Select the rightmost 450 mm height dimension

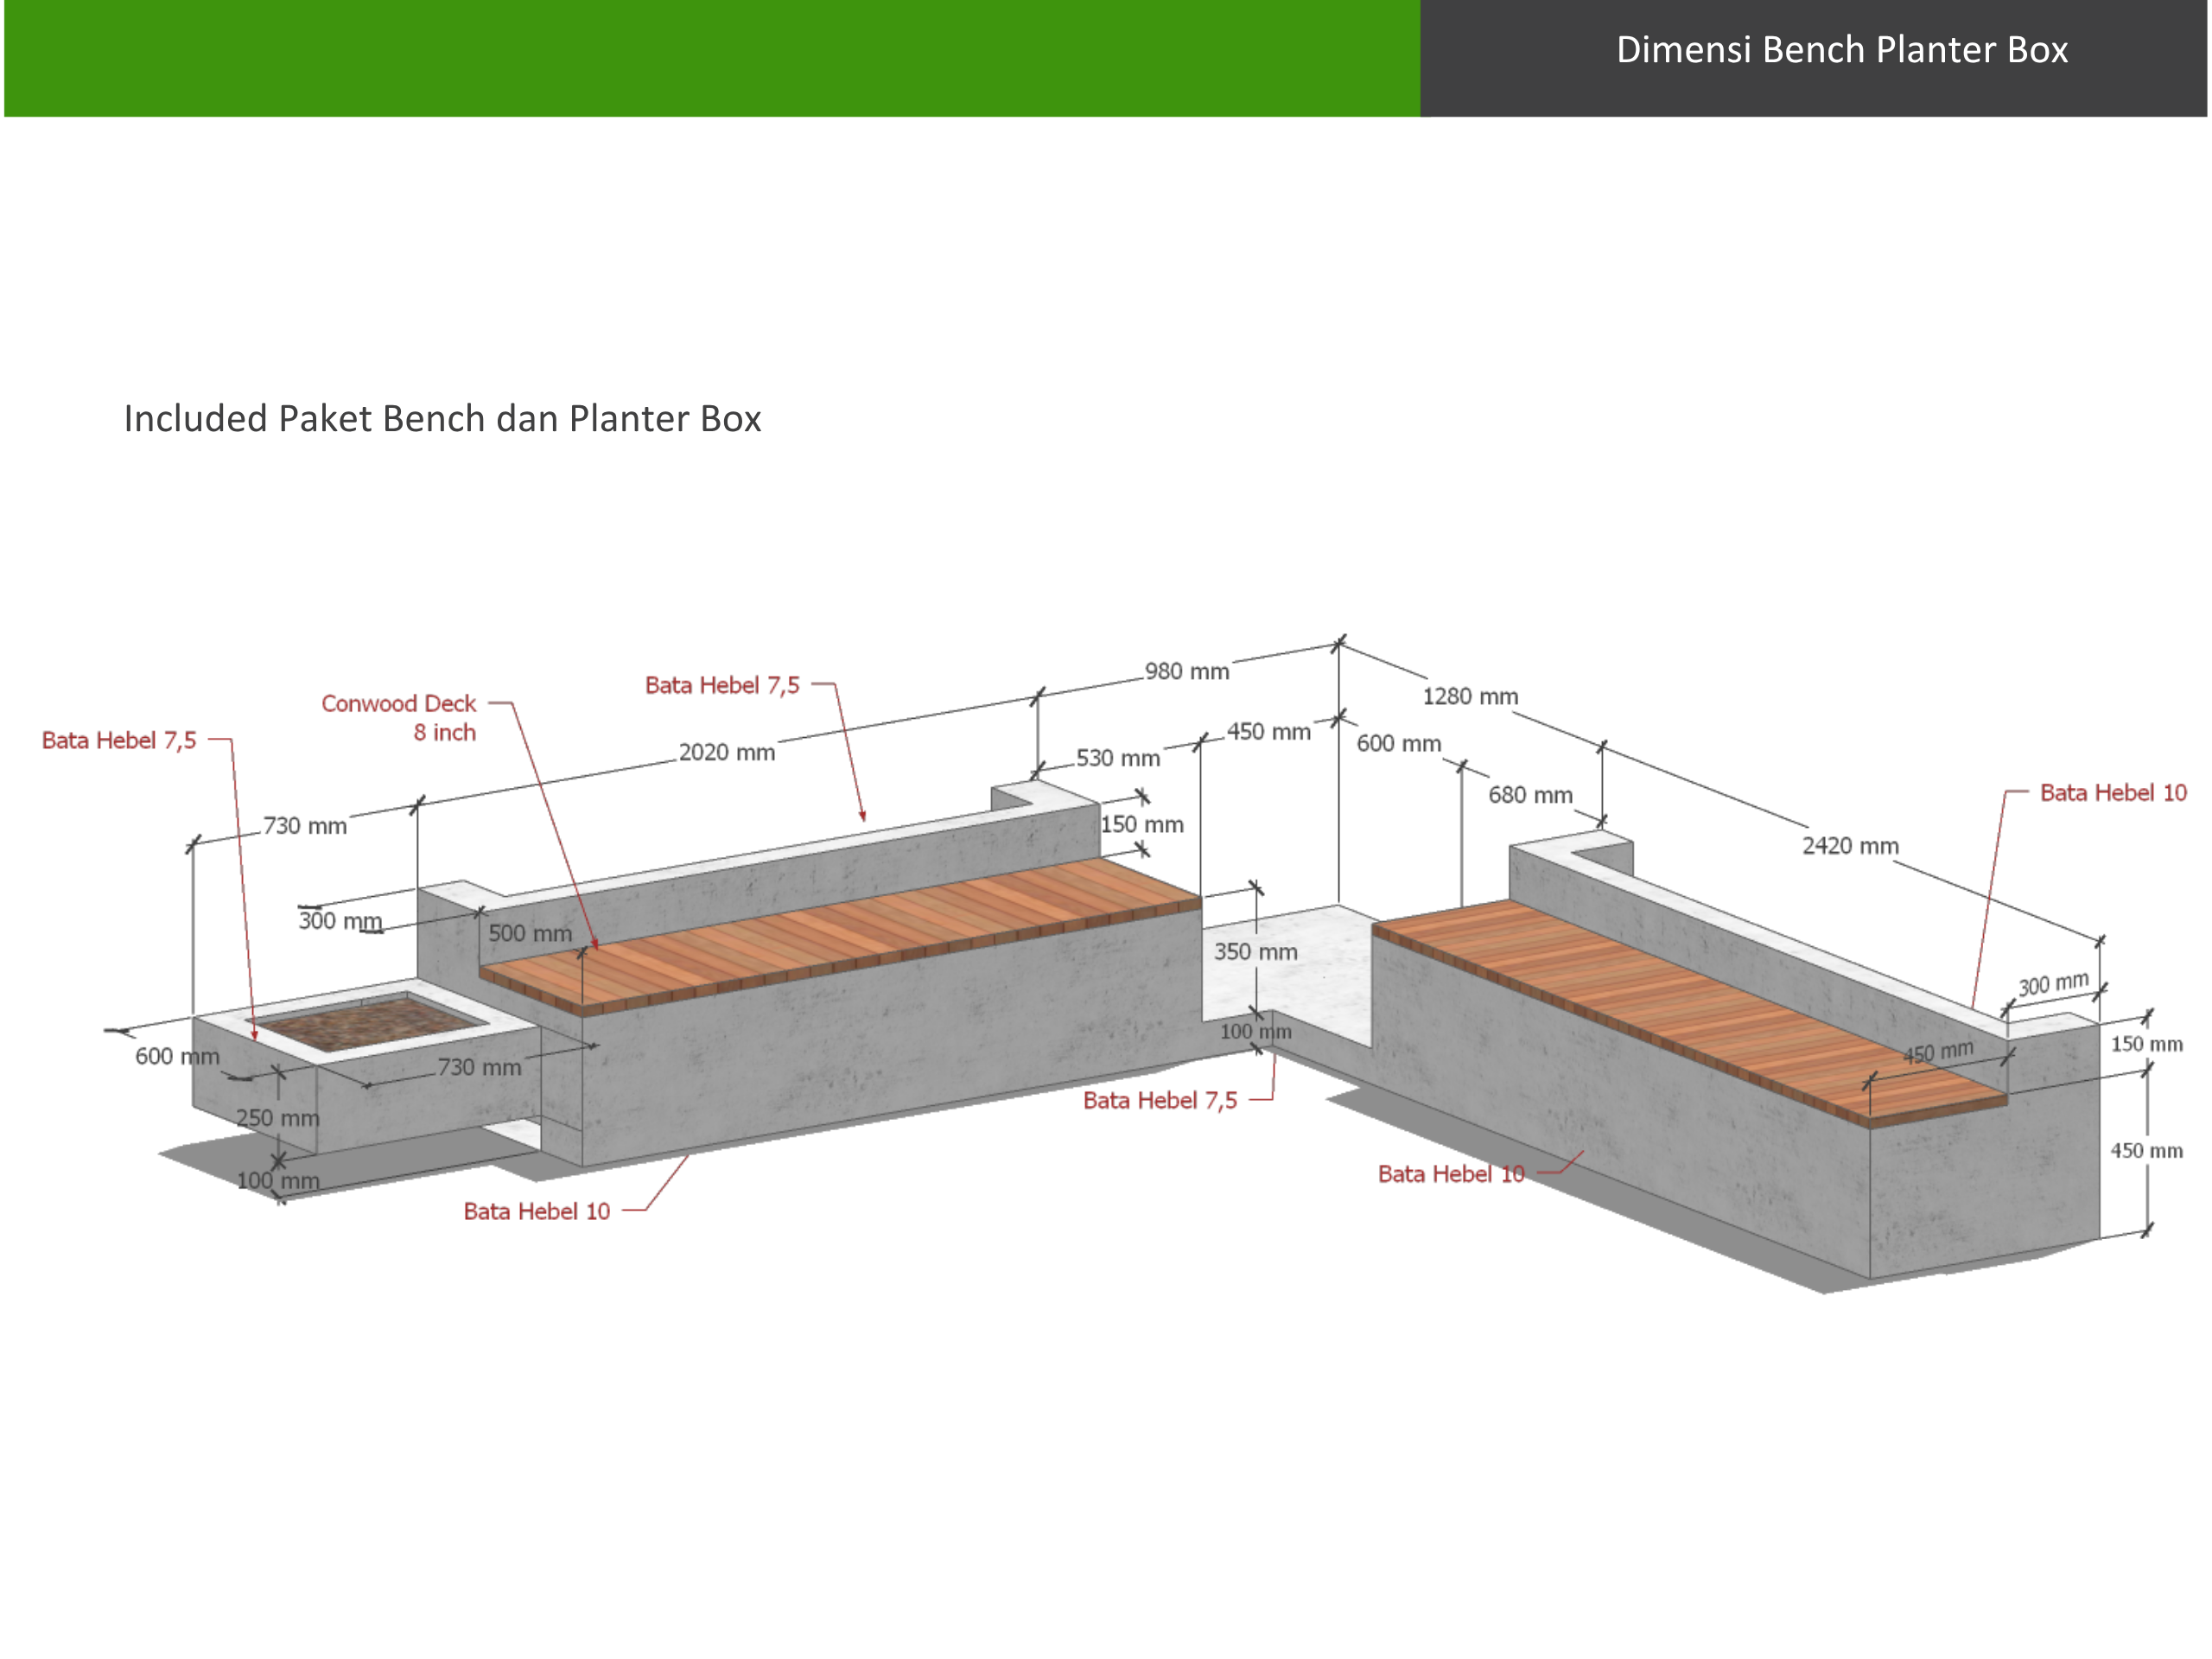pos(2146,1150)
